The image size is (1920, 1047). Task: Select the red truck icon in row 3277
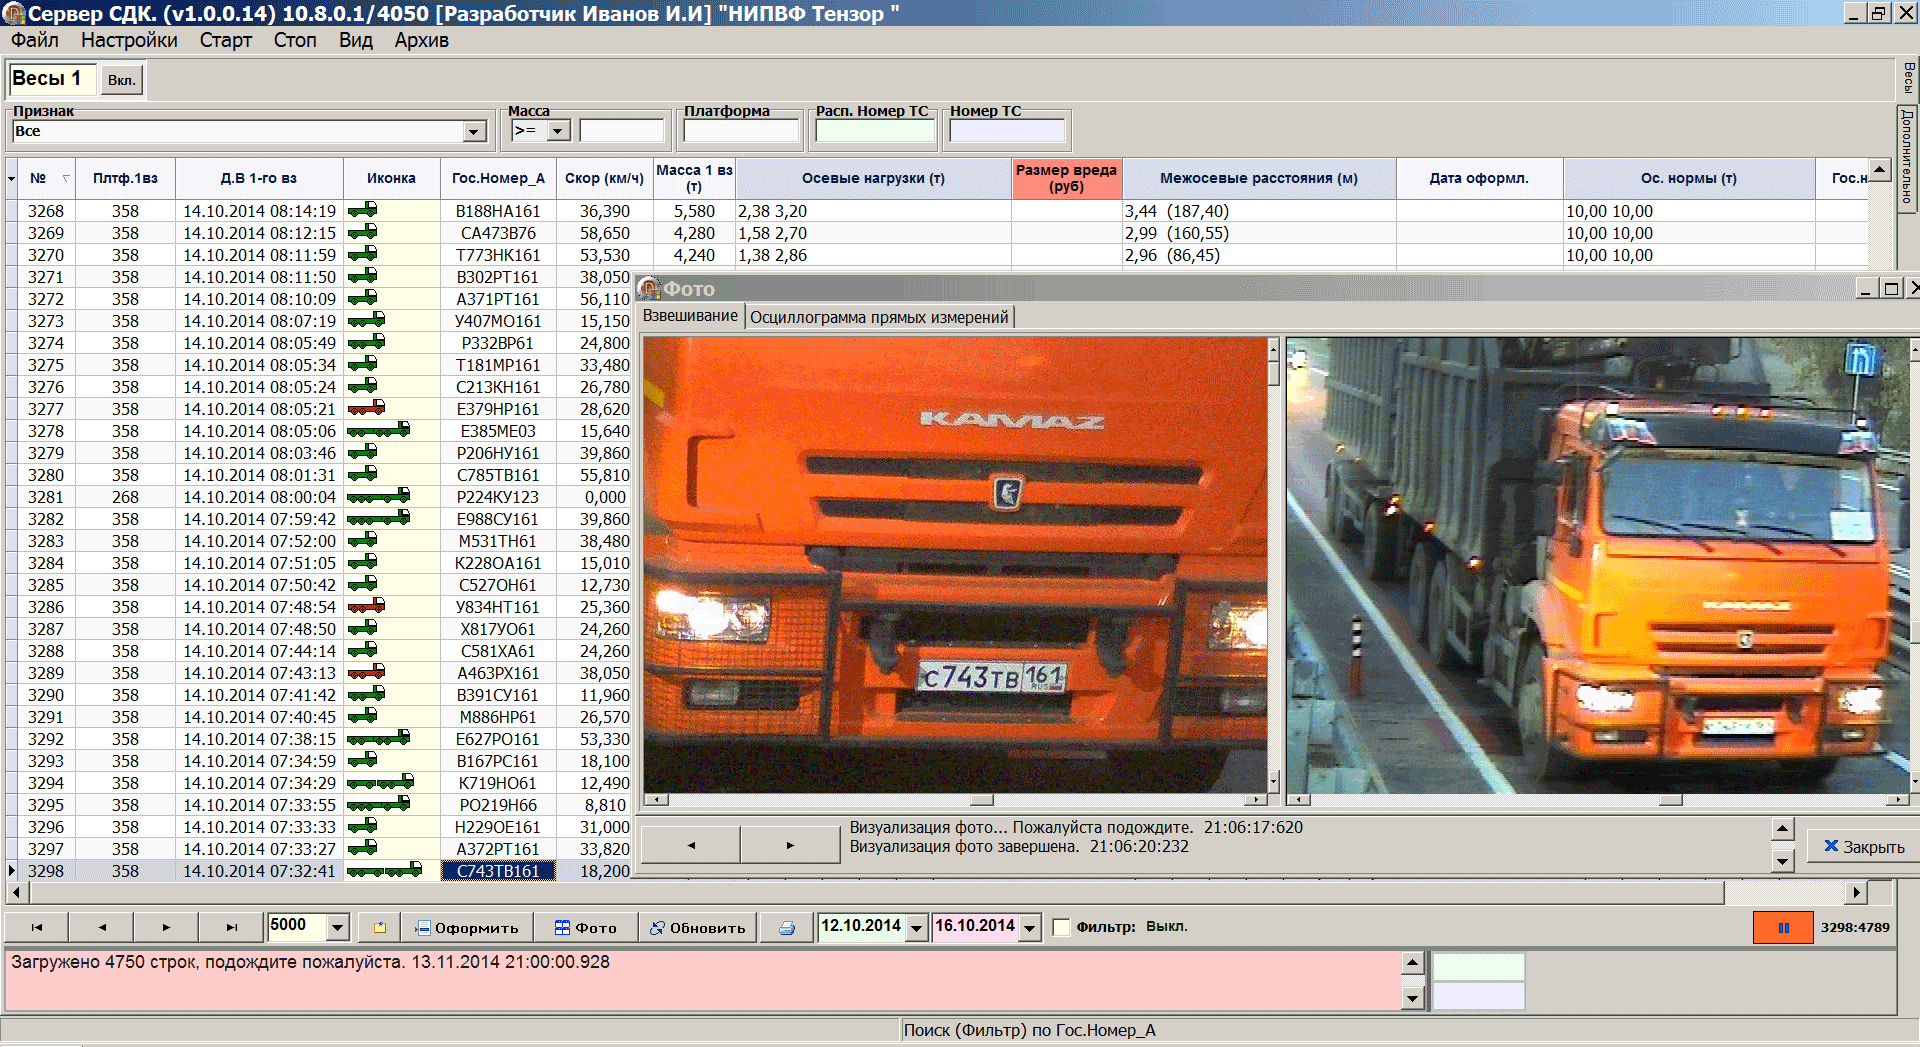[x=366, y=408]
